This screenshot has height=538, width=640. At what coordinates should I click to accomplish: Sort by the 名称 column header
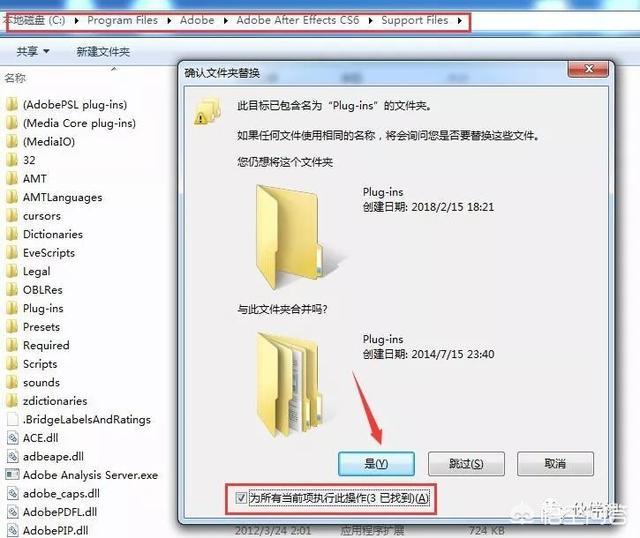click(15, 78)
